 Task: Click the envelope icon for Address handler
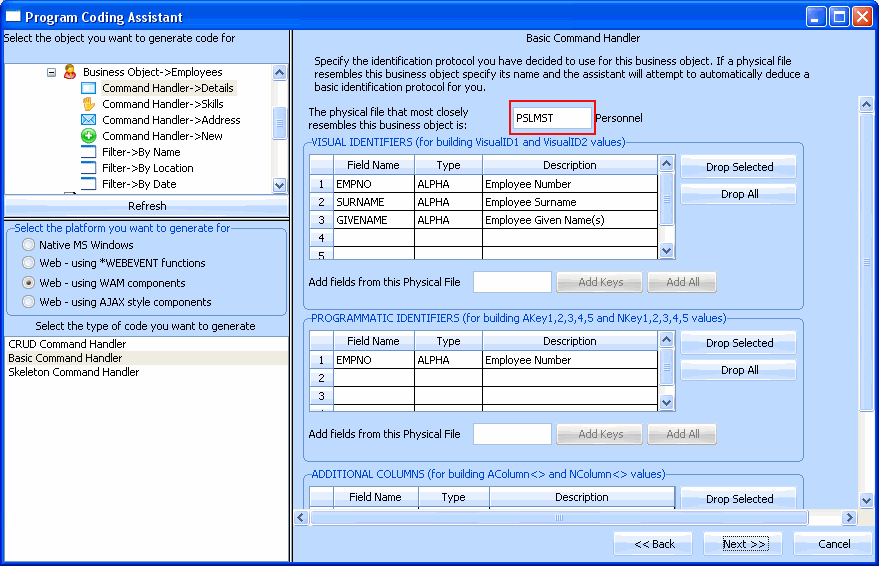click(x=88, y=120)
